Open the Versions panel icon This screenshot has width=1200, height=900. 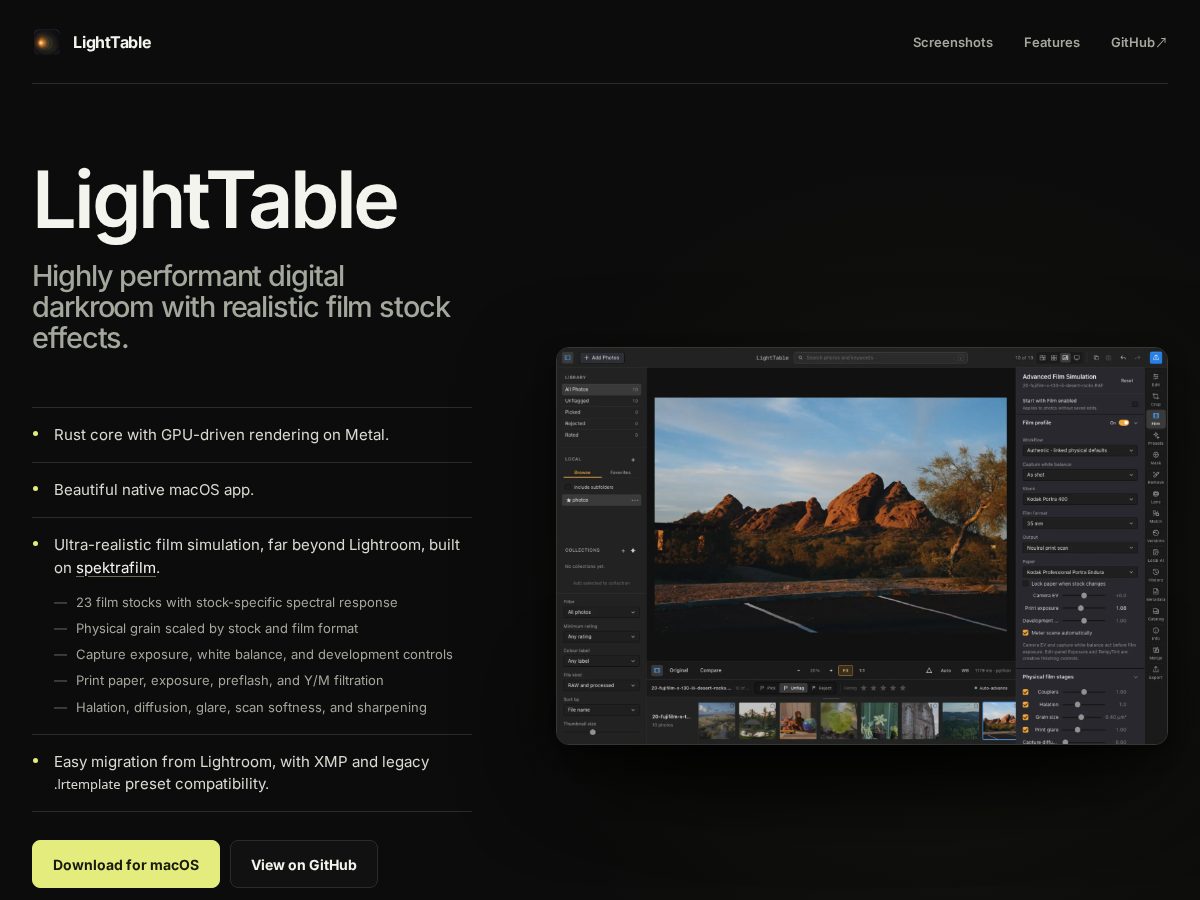[x=1156, y=533]
